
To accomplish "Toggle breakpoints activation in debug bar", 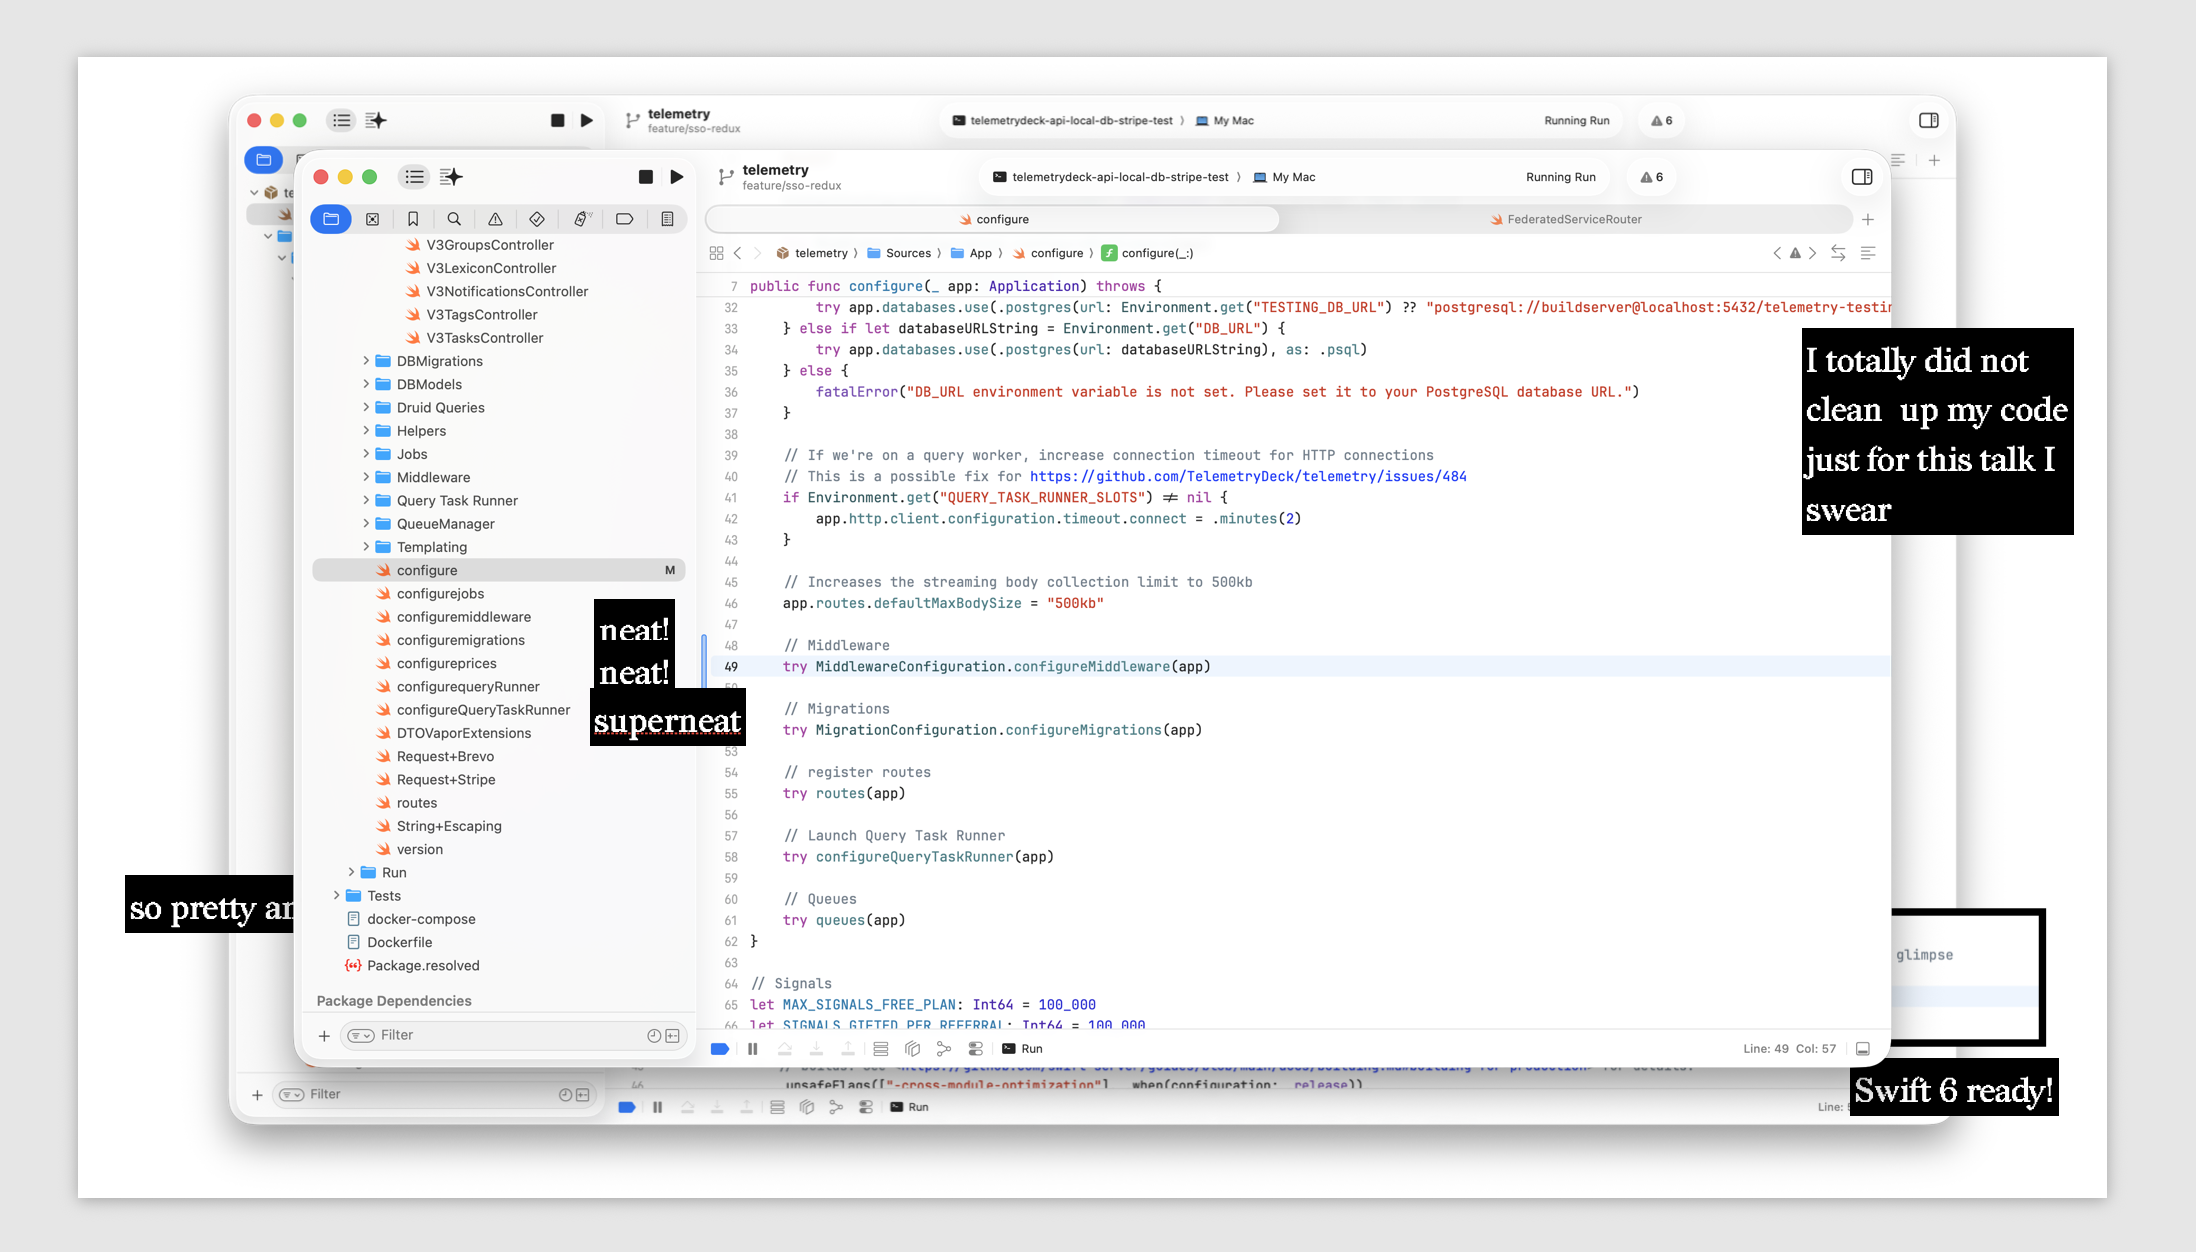I will click(719, 1049).
